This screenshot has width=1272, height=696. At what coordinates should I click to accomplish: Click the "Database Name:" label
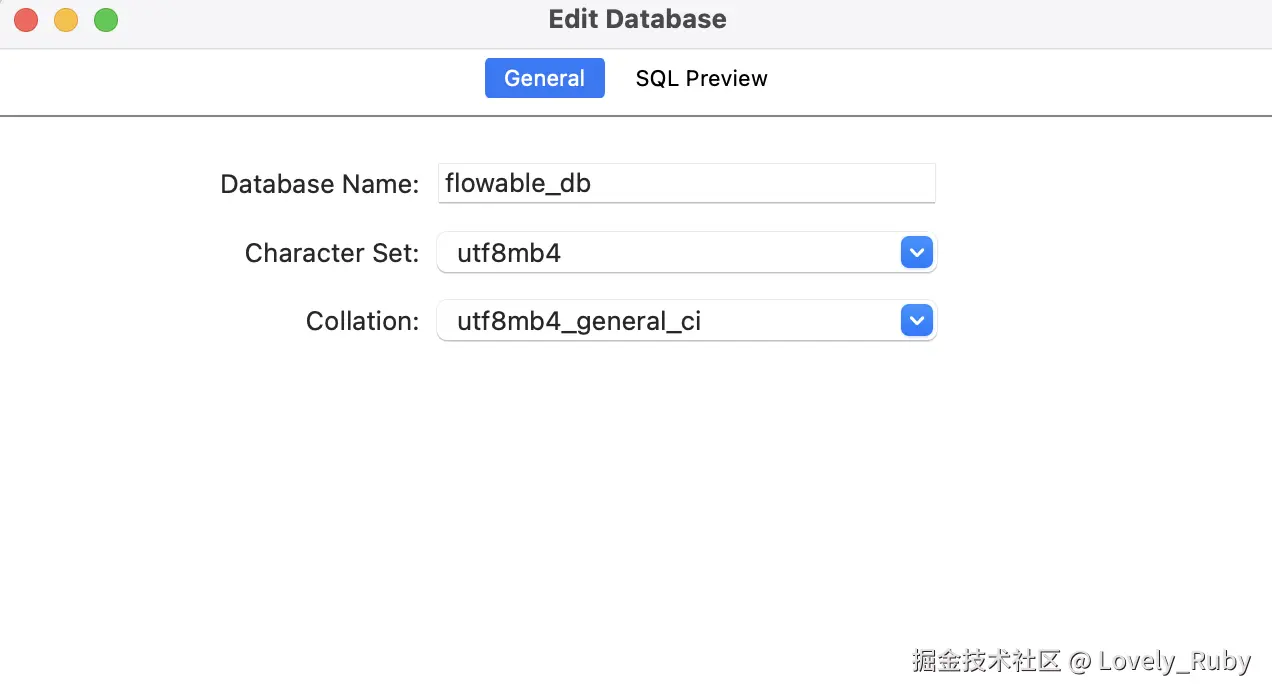319,184
